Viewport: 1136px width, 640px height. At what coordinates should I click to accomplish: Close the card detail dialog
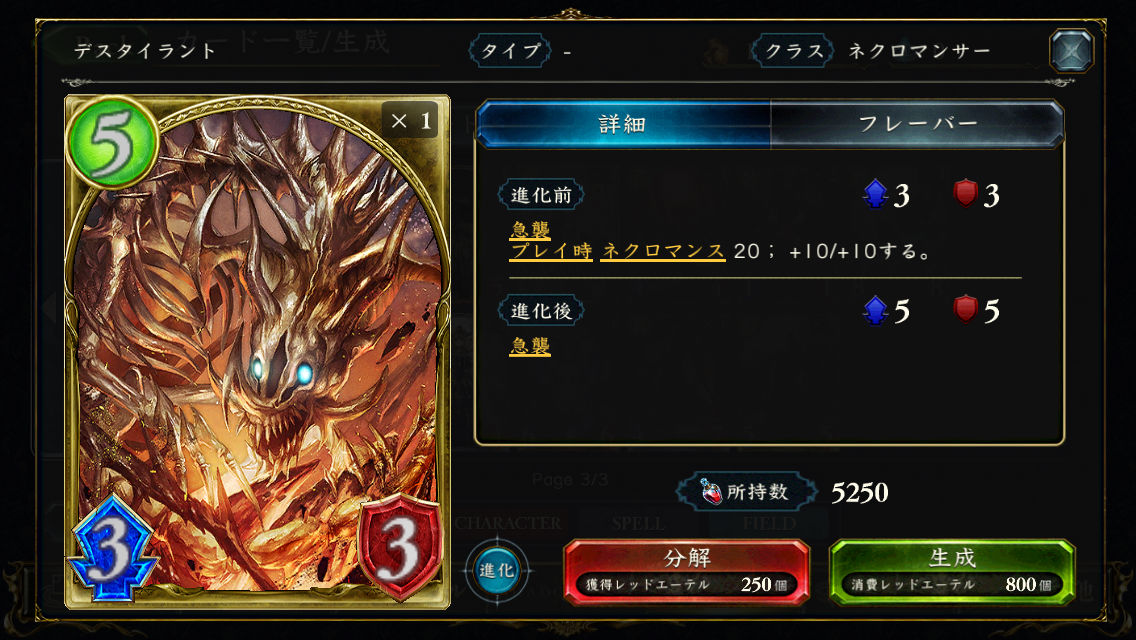[1071, 51]
